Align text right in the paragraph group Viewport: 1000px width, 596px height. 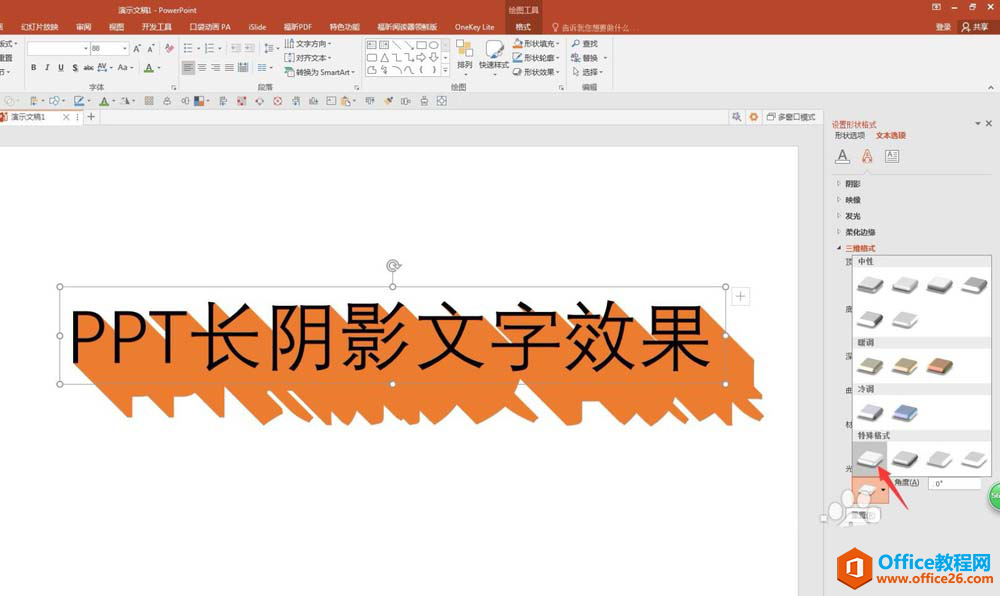(x=216, y=68)
